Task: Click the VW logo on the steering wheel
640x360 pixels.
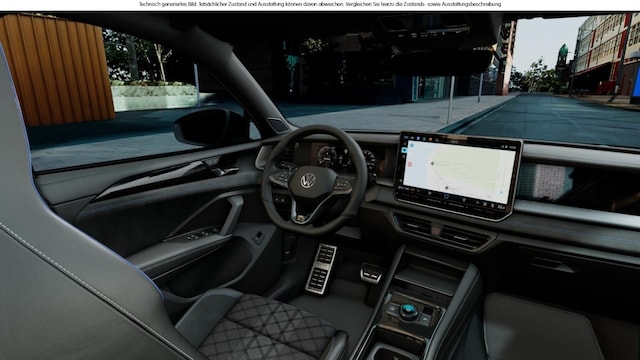Action: pyautogui.click(x=308, y=180)
